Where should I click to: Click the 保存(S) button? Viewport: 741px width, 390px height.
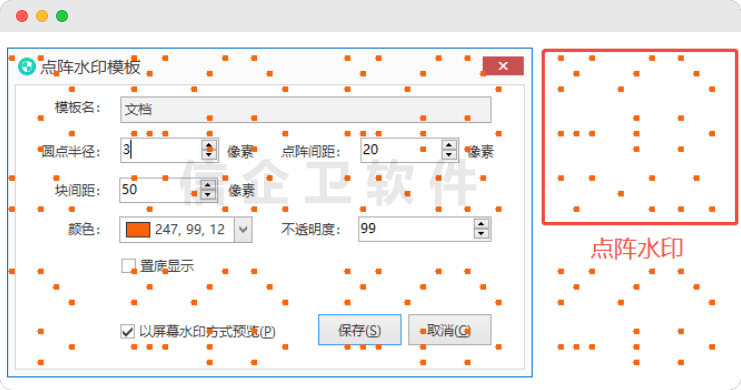[360, 330]
